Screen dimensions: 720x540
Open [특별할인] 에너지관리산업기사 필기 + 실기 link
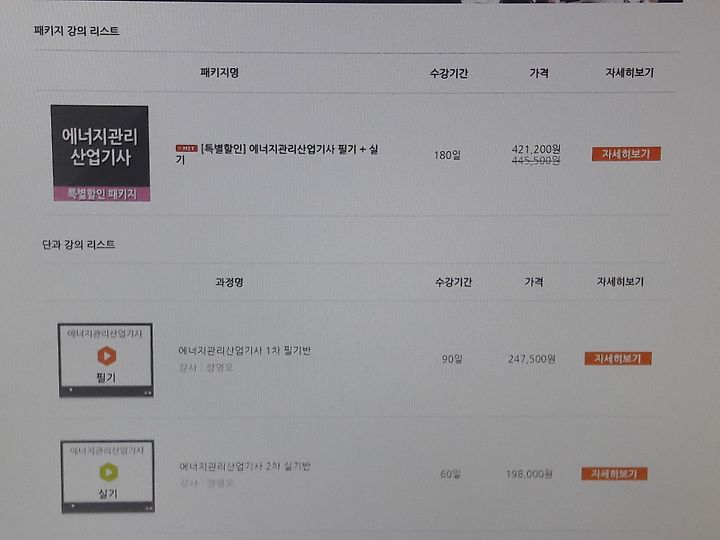(289, 154)
